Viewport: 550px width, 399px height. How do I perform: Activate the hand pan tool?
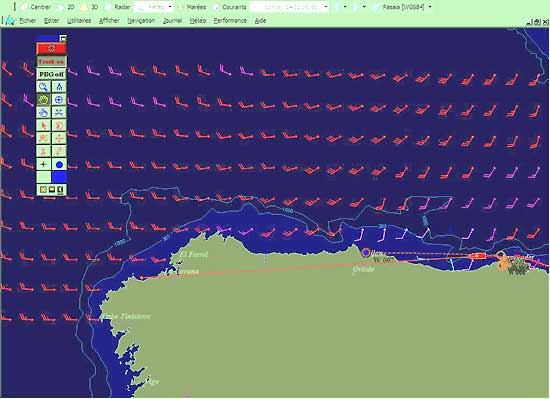(43, 100)
